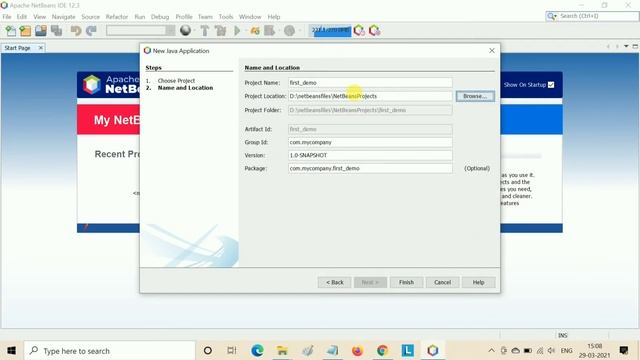Open the Refactor menu

click(117, 17)
